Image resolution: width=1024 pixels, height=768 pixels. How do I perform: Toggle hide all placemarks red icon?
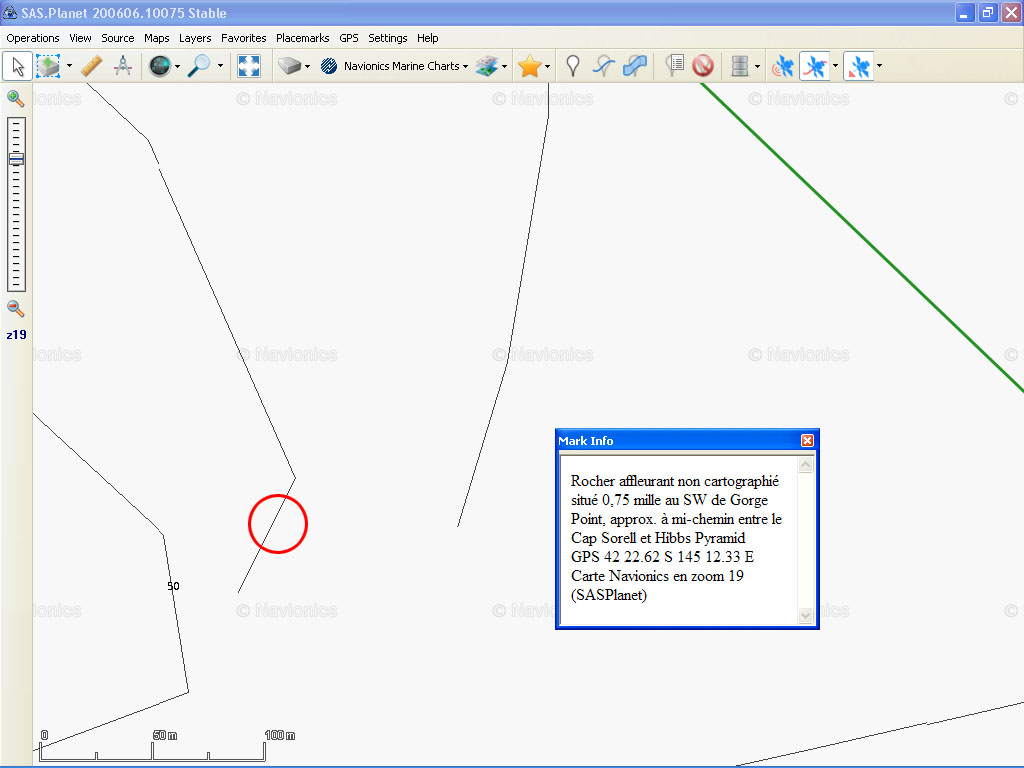(x=703, y=66)
